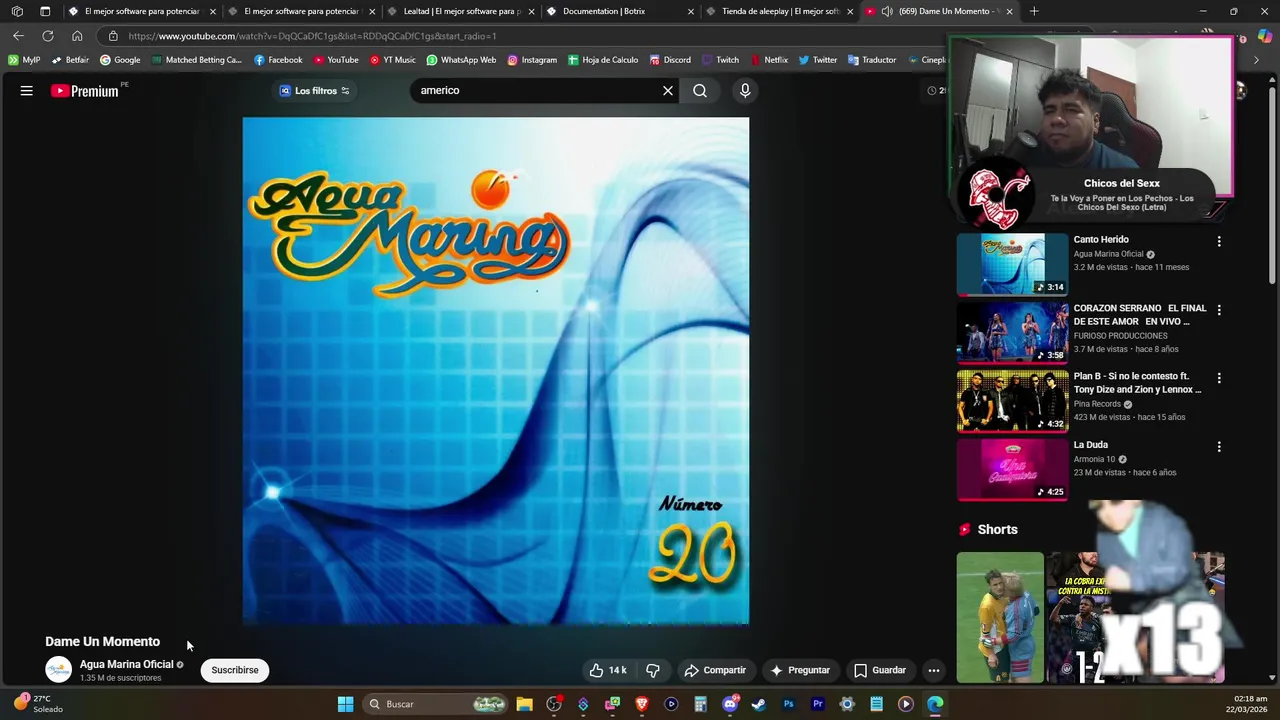Open the first Shorts thumbnail
The image size is (1280, 720).
[x=1000, y=617]
